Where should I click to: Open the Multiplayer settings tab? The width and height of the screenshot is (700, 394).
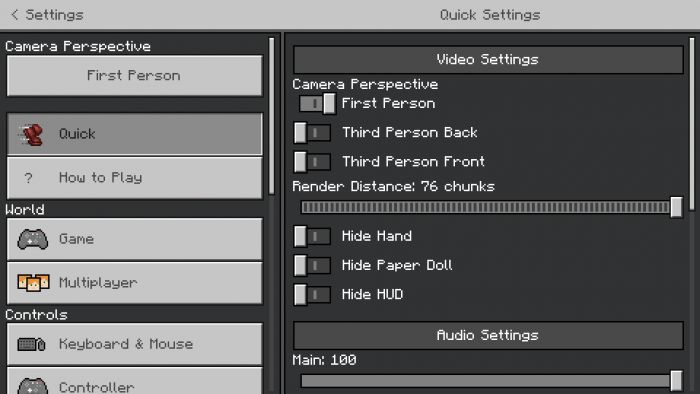coord(134,283)
